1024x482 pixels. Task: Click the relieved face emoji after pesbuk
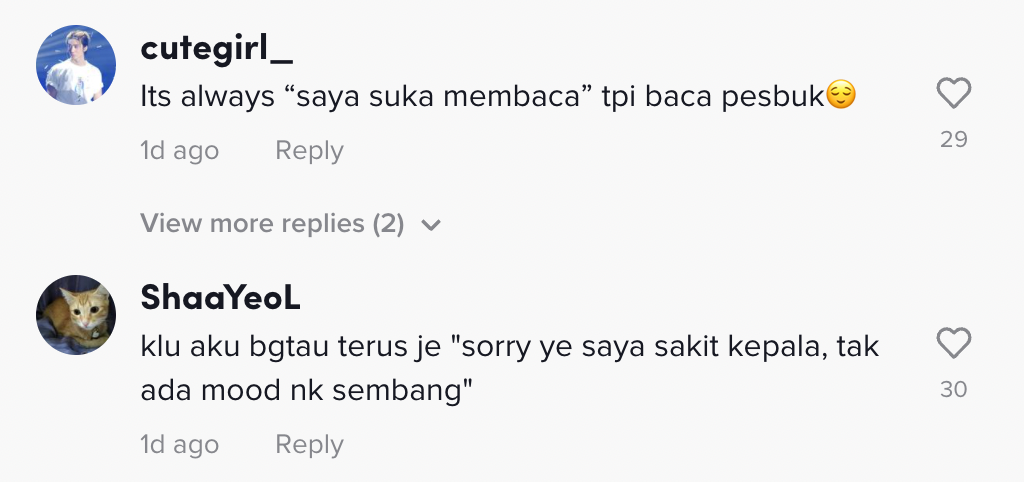842,97
